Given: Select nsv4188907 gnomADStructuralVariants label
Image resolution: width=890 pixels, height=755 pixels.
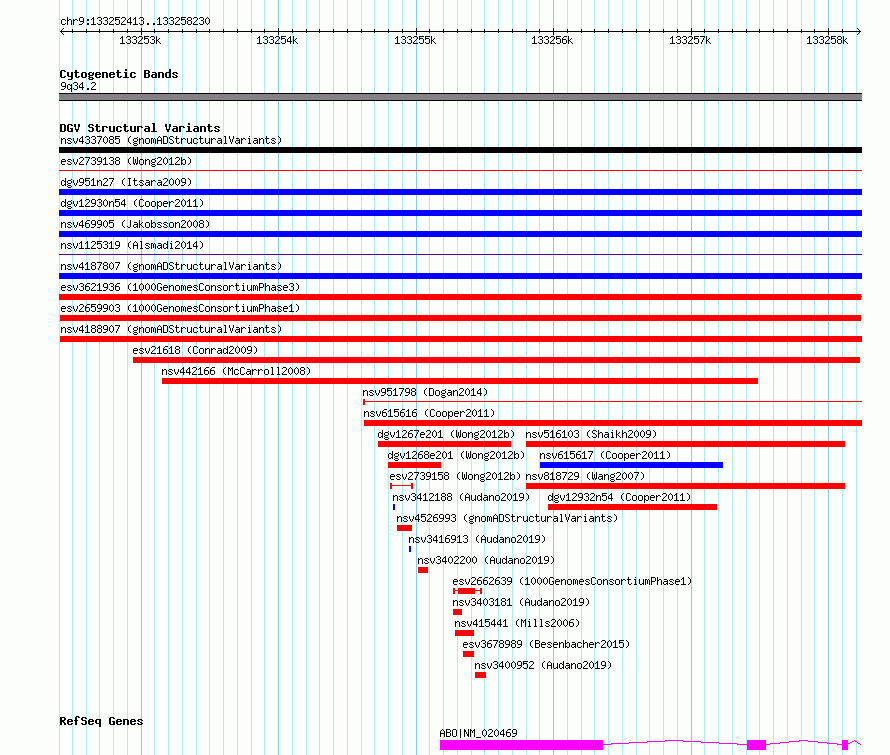Looking at the screenshot, I should 171,329.
